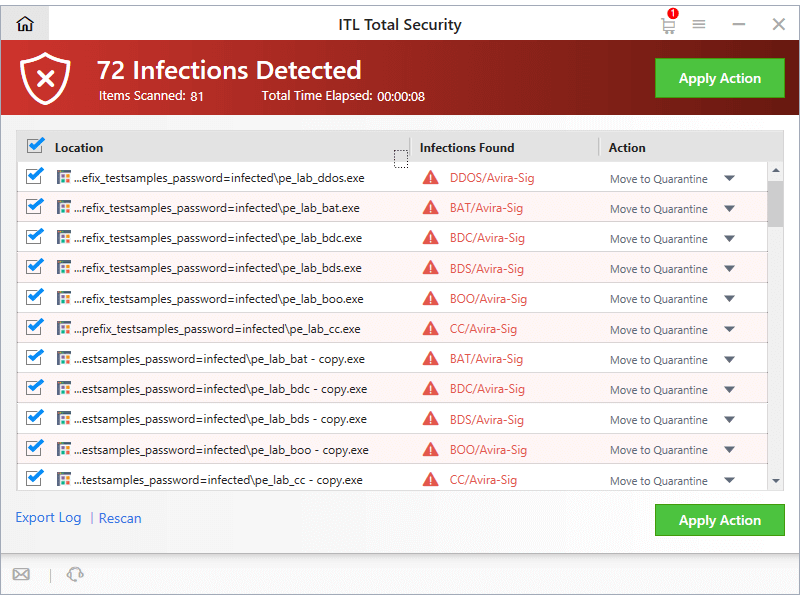Uncheck the pe_lab_bat.exe checkbox
This screenshot has width=800, height=600.
click(x=35, y=206)
